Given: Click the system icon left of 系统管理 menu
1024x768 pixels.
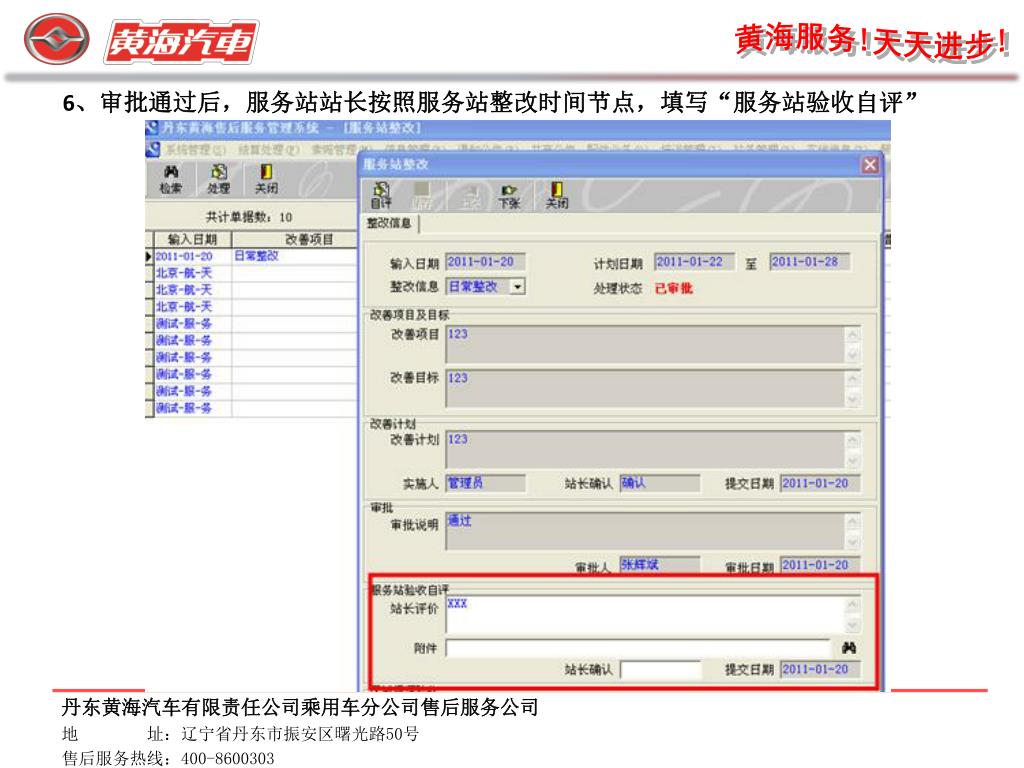Looking at the screenshot, I should click(153, 150).
